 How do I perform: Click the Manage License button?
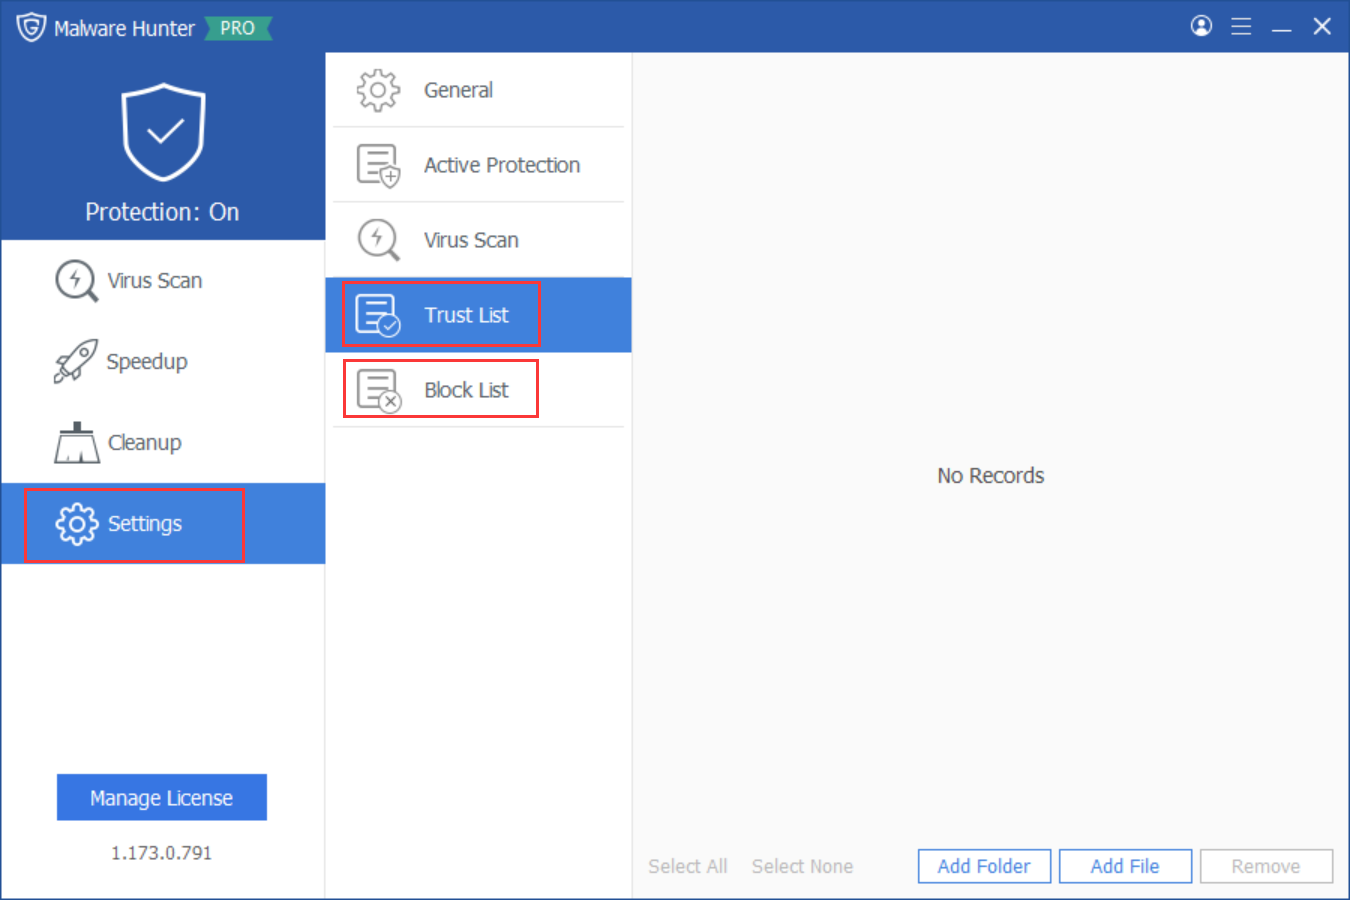point(161,797)
